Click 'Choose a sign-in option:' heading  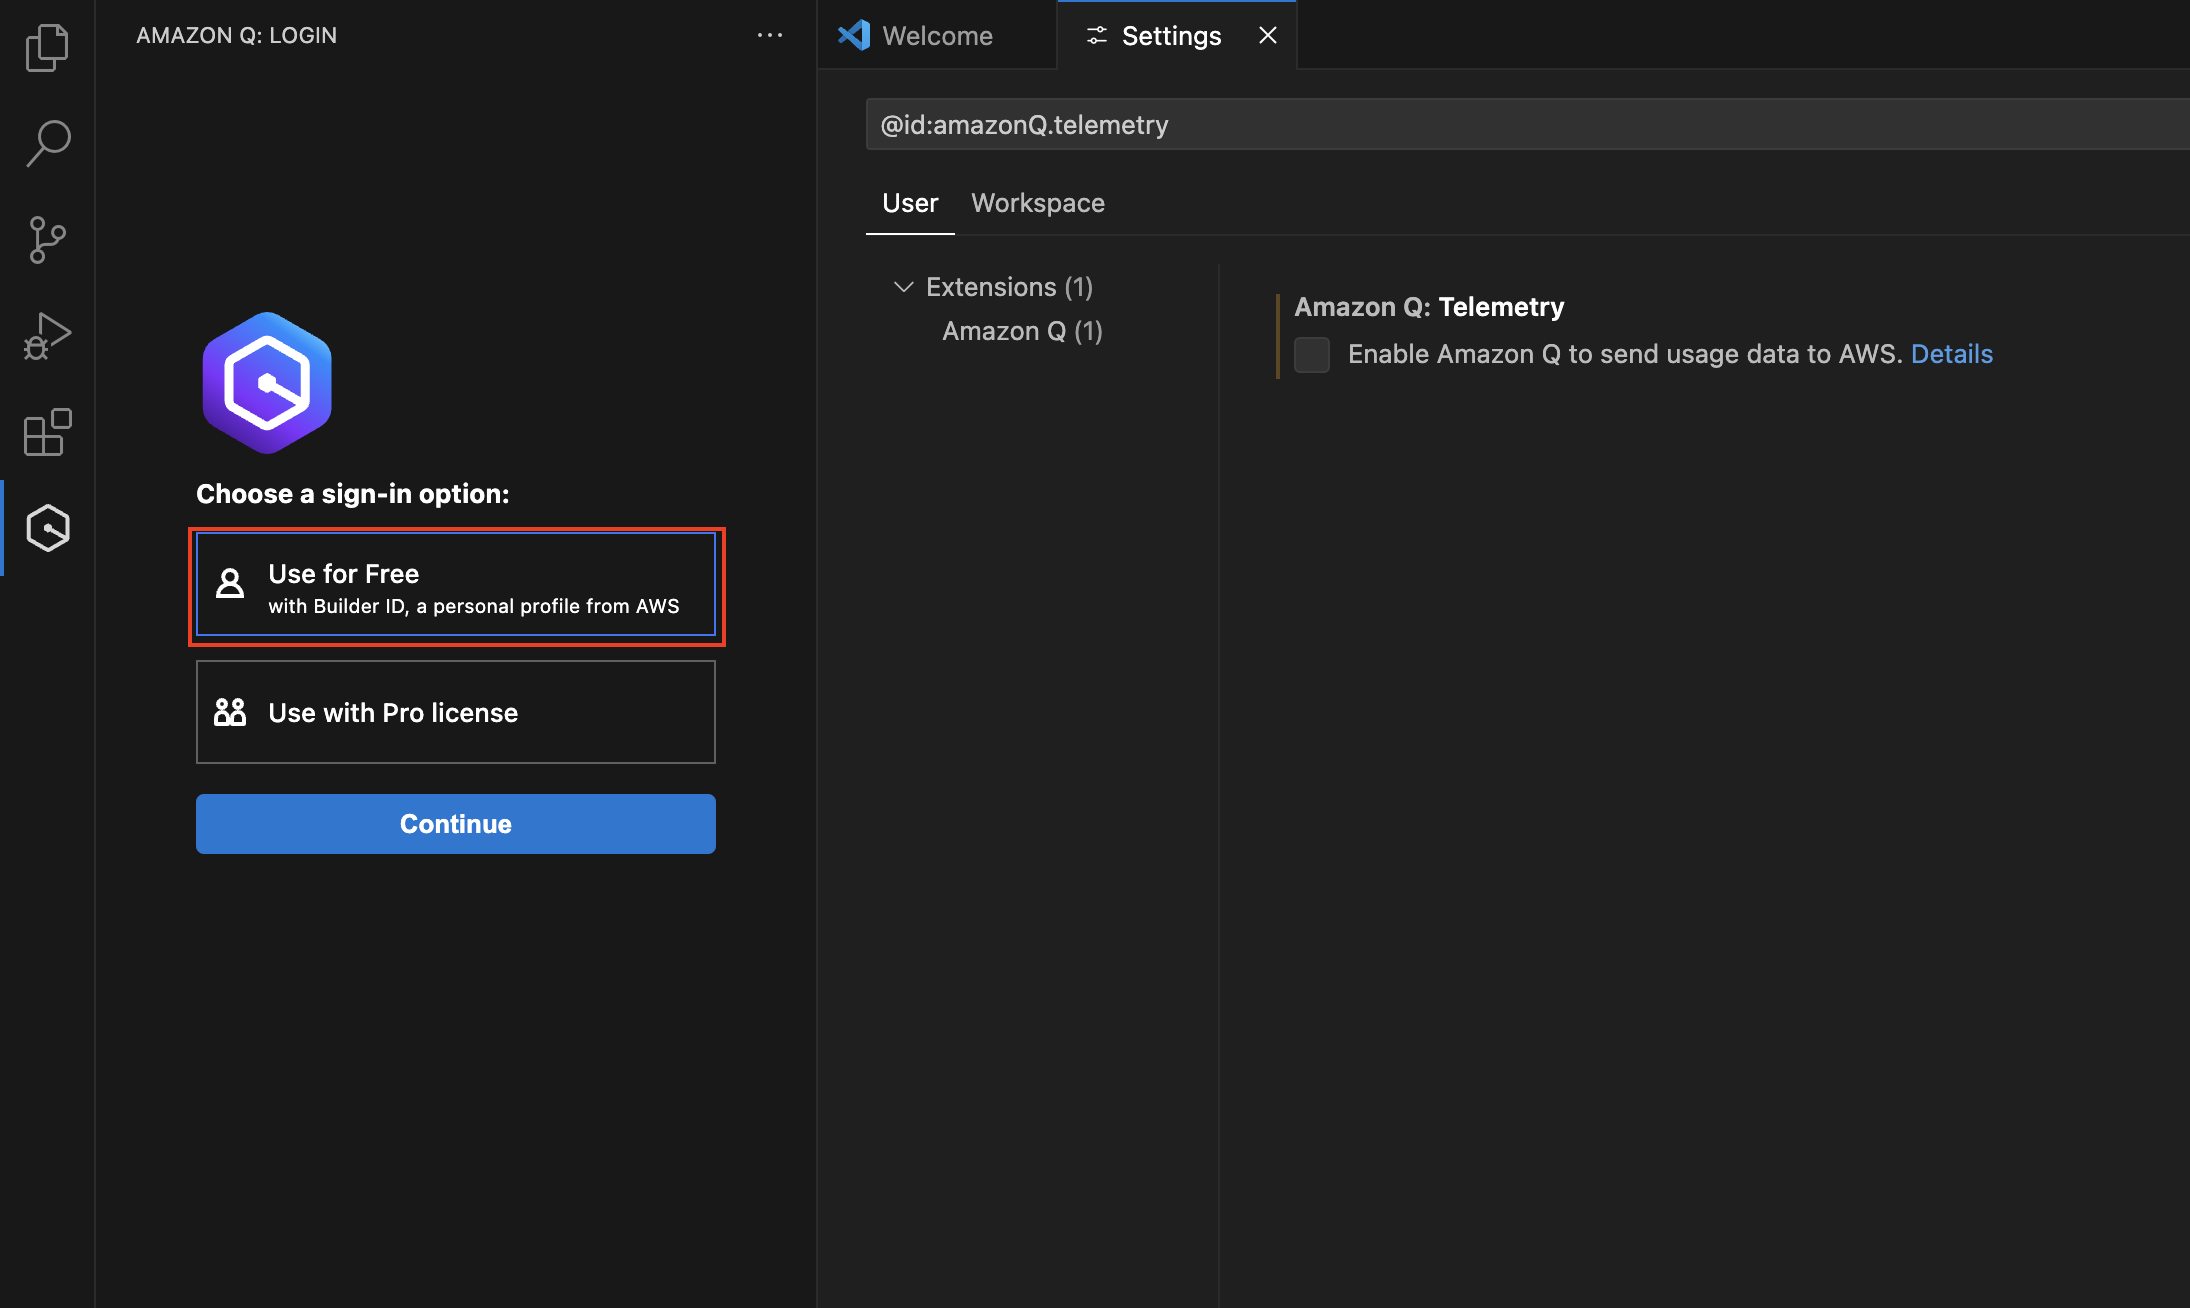[x=353, y=494]
